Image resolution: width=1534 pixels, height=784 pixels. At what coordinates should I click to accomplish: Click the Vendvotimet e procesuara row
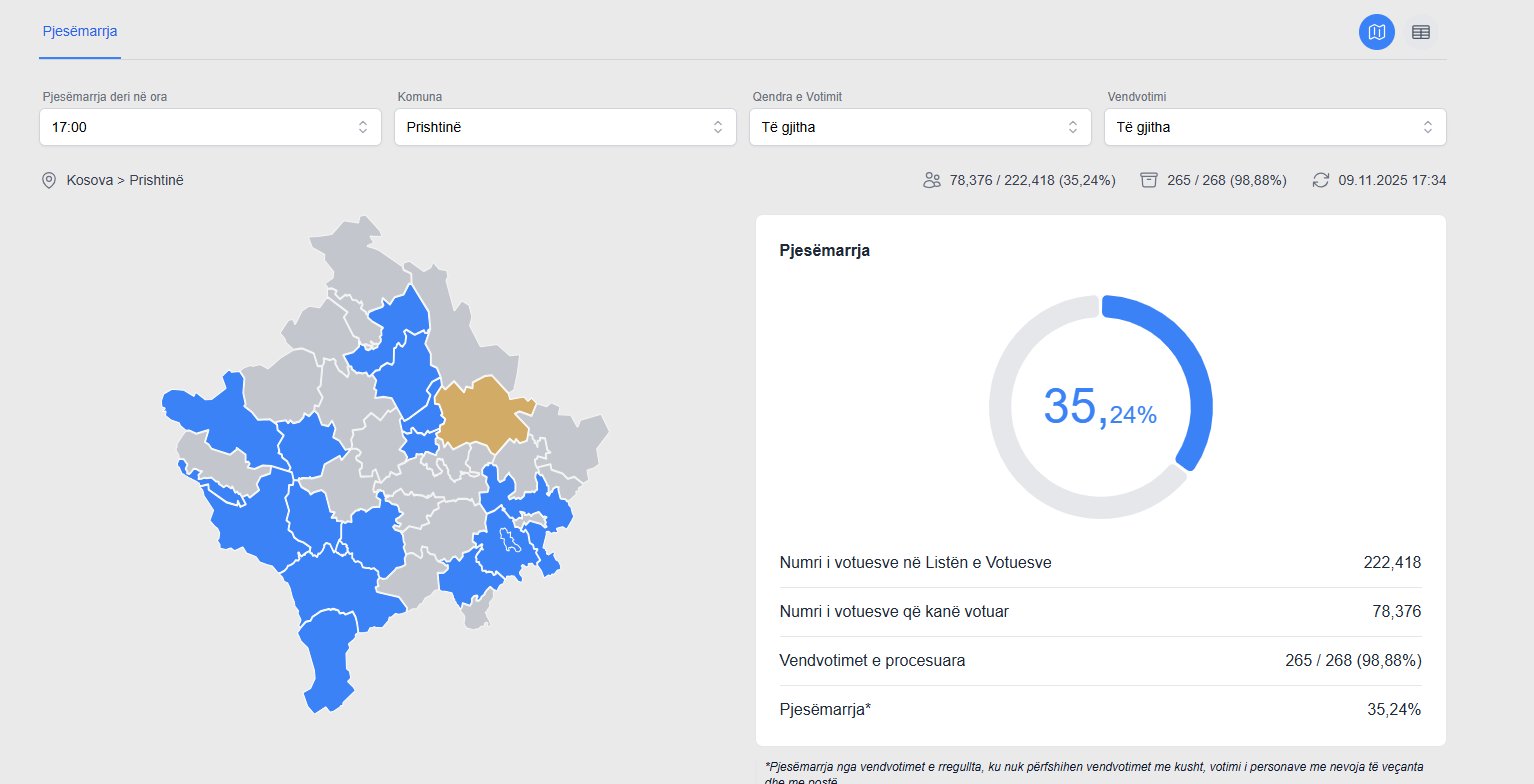(x=1100, y=661)
